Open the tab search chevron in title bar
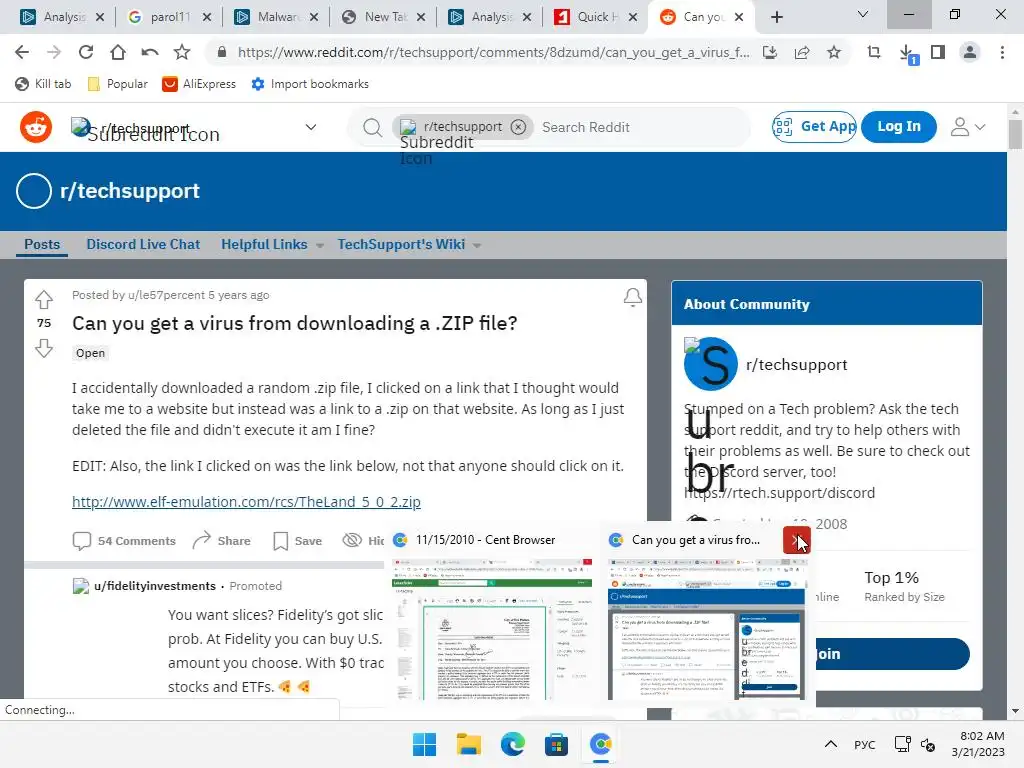 (863, 14)
